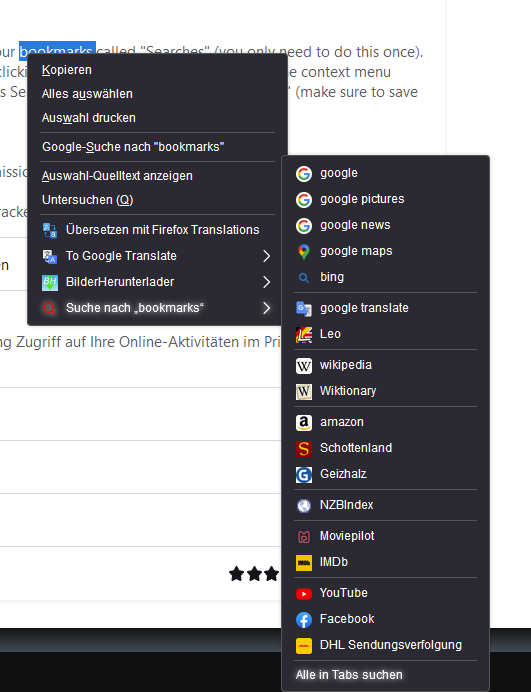The height and width of the screenshot is (692, 531).
Task: Click the DHL logo icon
Action: (x=304, y=646)
